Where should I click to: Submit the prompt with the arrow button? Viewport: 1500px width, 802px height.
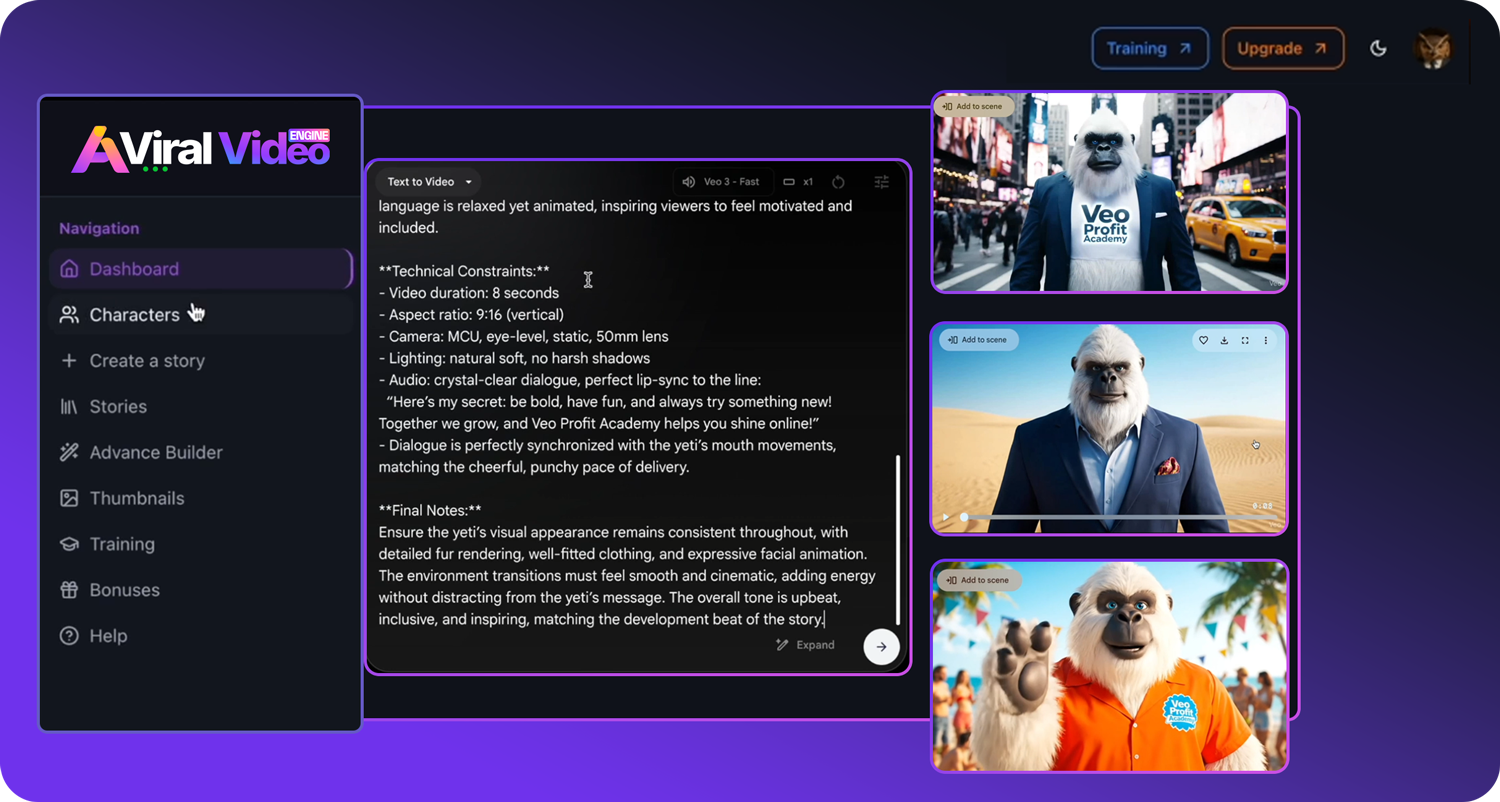[x=881, y=646]
